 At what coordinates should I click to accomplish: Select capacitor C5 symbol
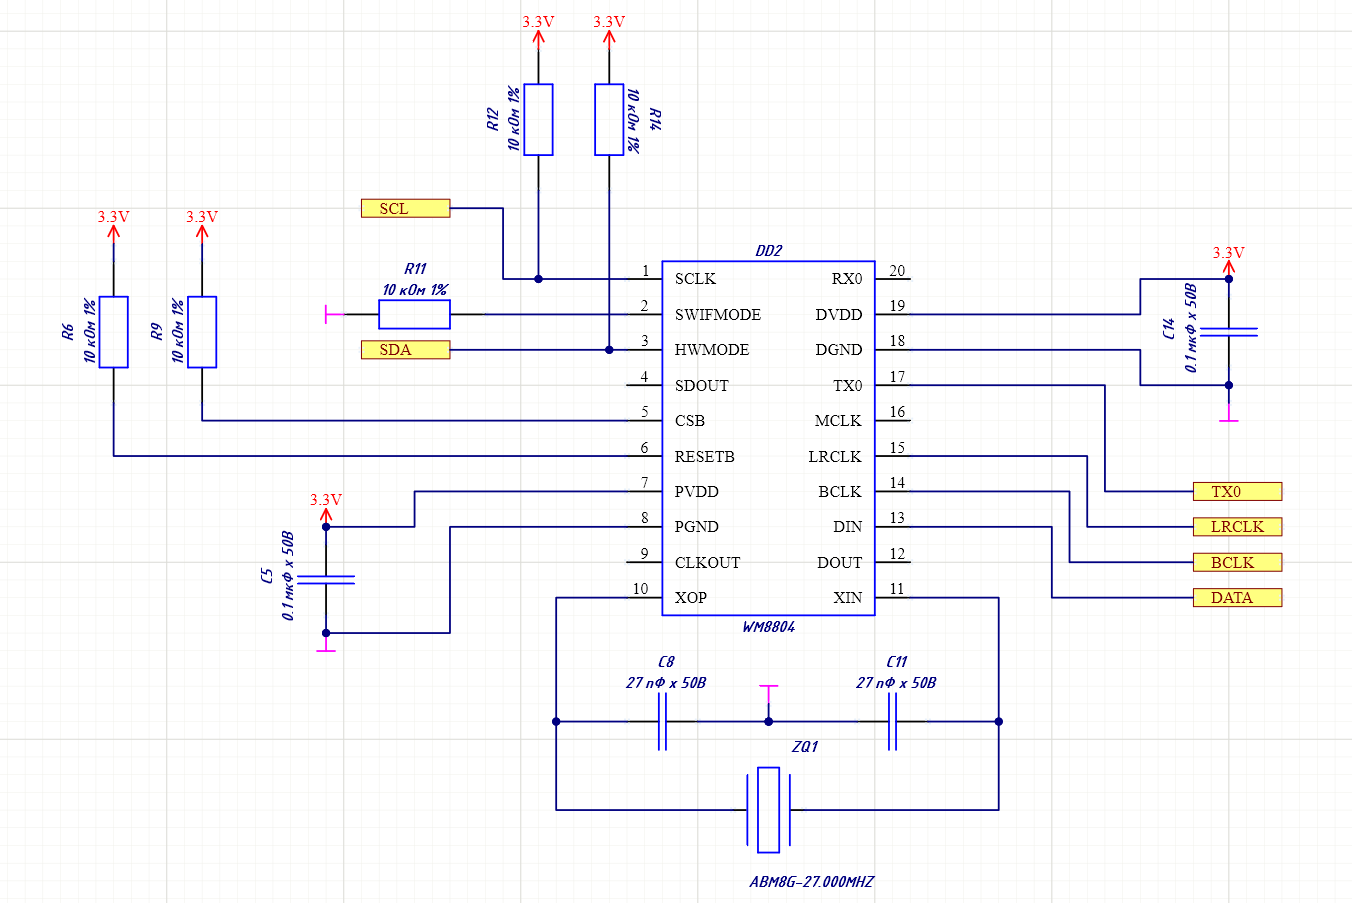coord(326,579)
